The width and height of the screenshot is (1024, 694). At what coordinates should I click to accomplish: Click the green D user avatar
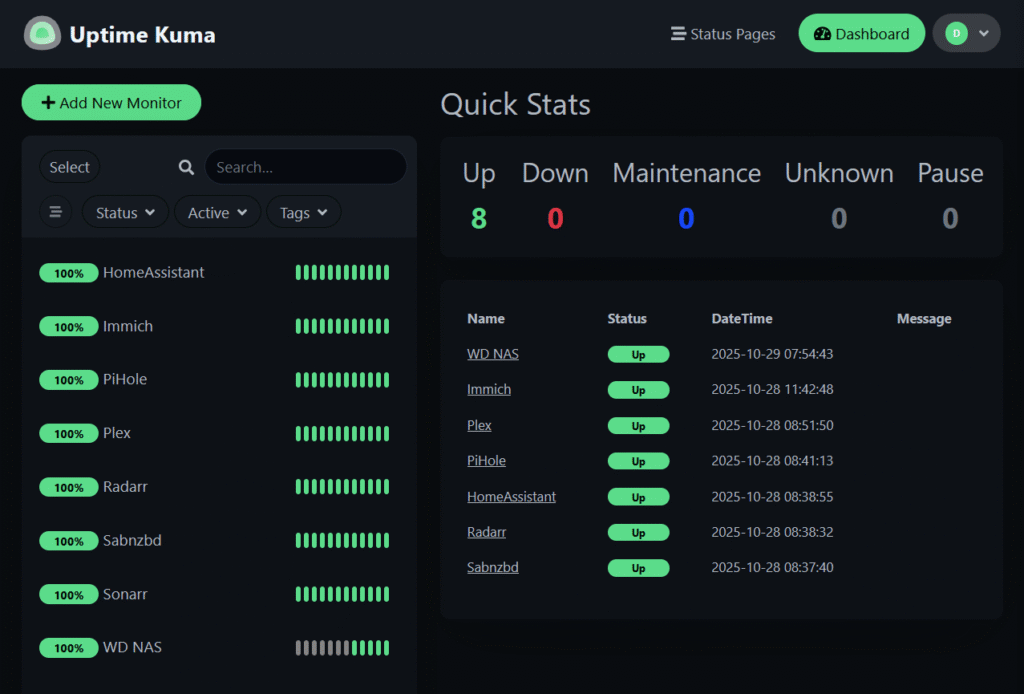click(956, 33)
